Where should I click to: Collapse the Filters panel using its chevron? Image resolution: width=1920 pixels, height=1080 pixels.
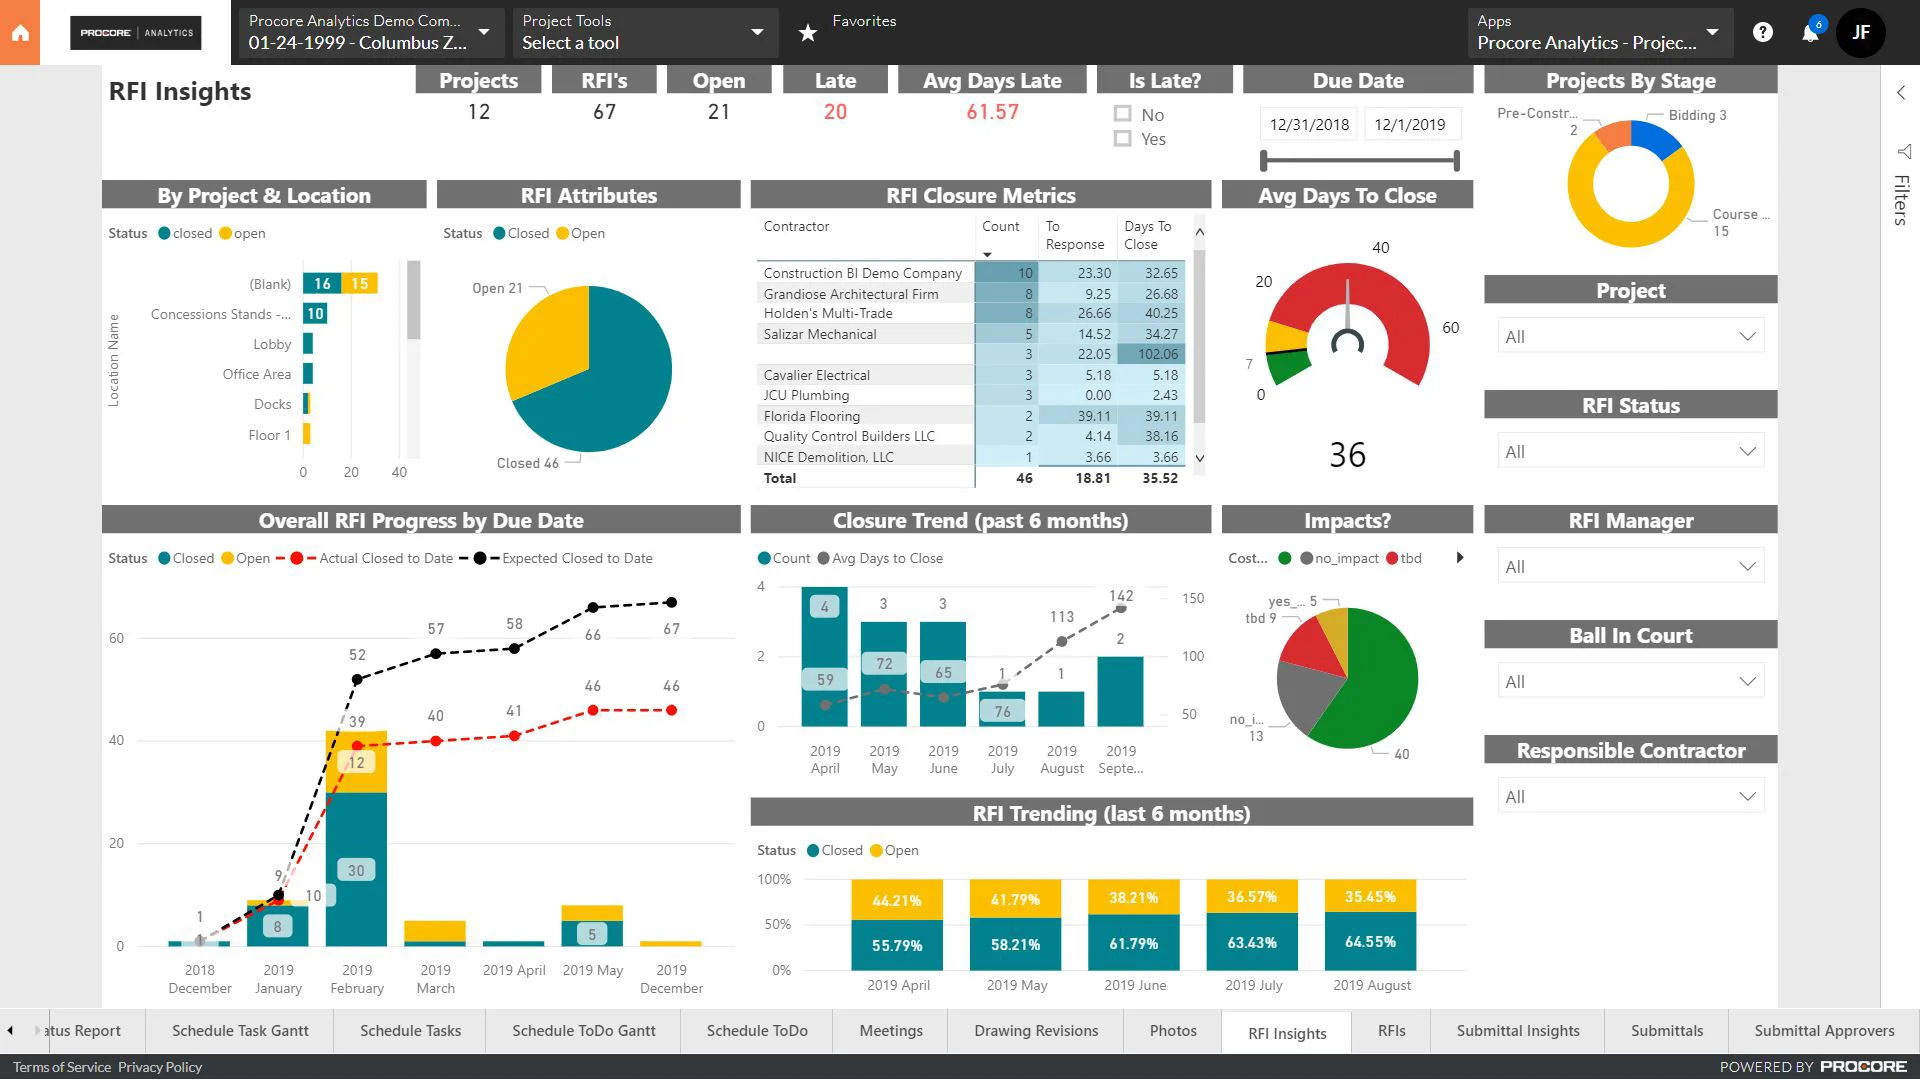[1901, 92]
